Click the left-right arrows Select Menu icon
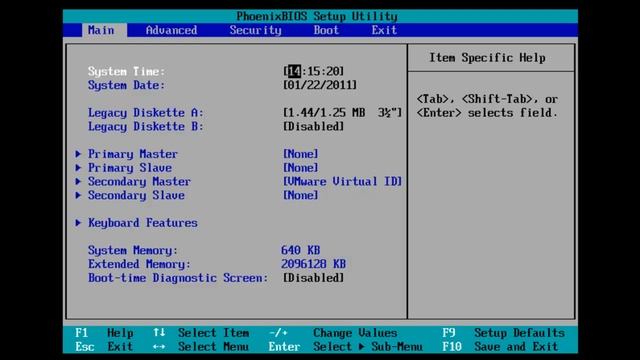This screenshot has height=360, width=640. pos(159,347)
